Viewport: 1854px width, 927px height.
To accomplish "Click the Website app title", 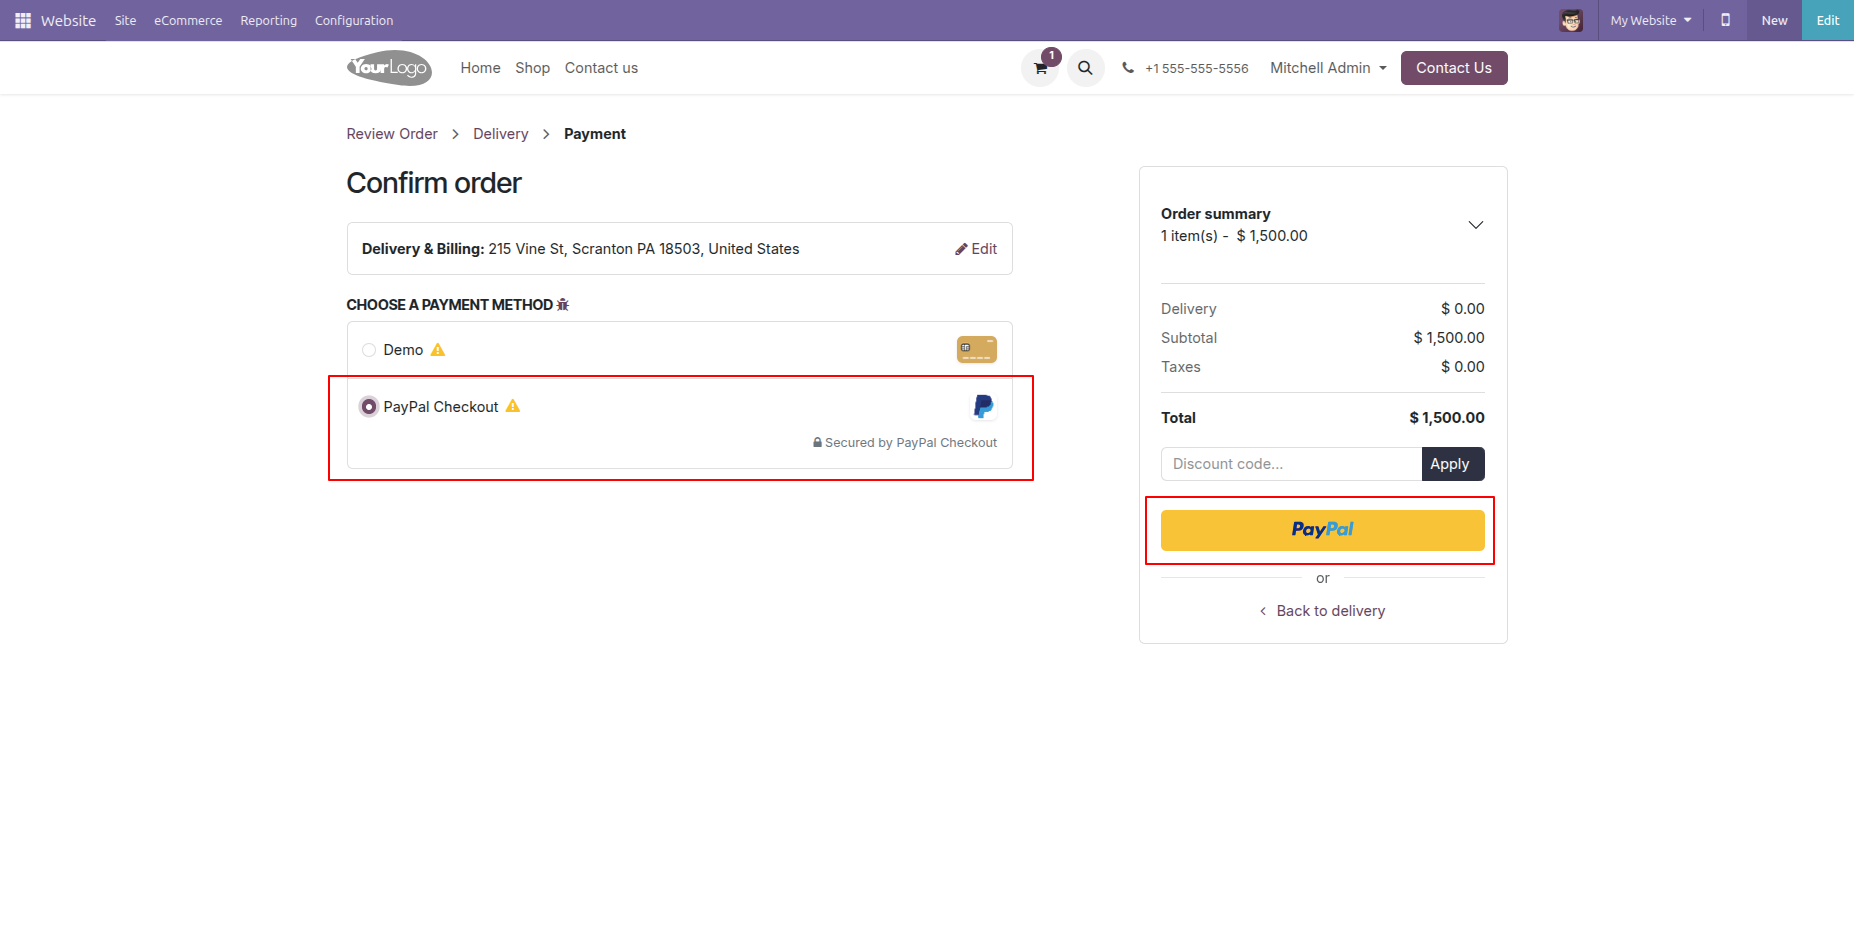I will 68,20.
